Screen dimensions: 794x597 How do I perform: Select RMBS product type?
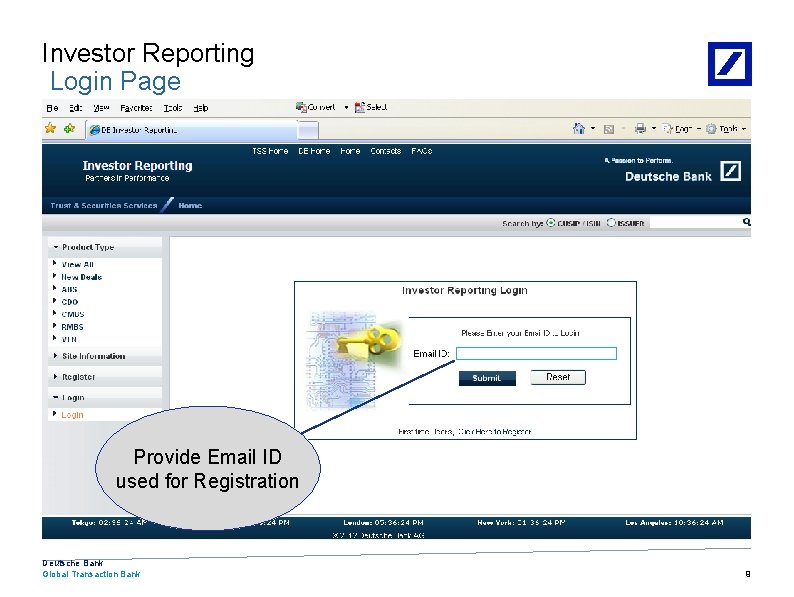(72, 327)
